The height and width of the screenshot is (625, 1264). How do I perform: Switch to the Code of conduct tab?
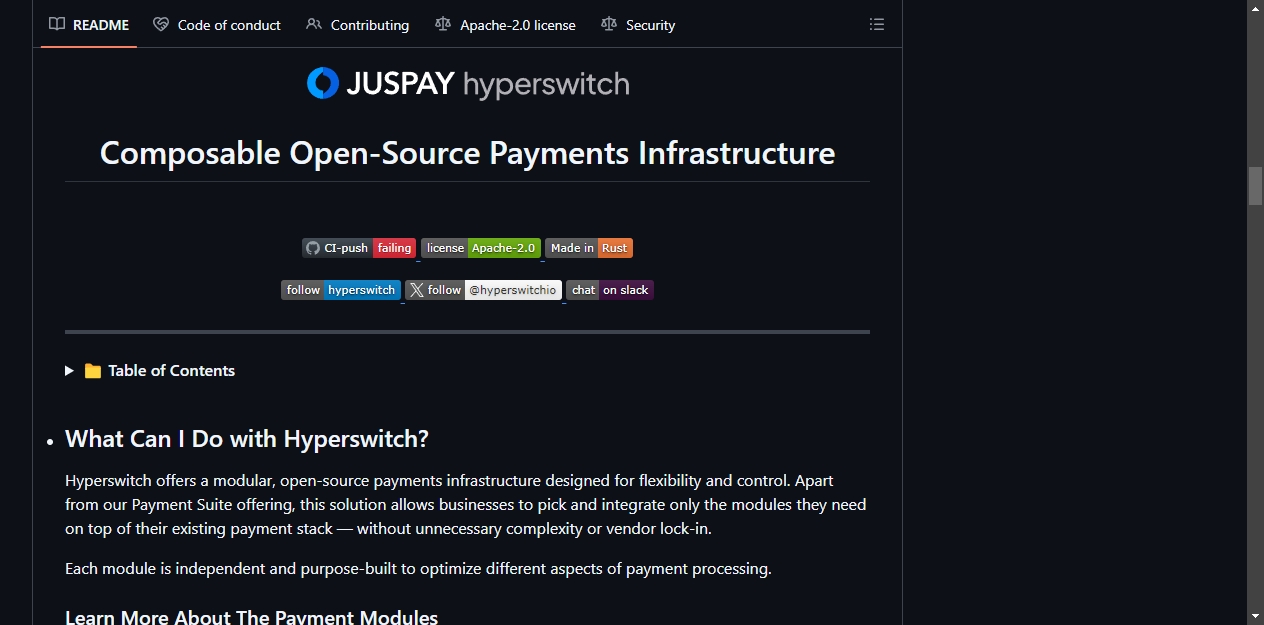click(217, 25)
